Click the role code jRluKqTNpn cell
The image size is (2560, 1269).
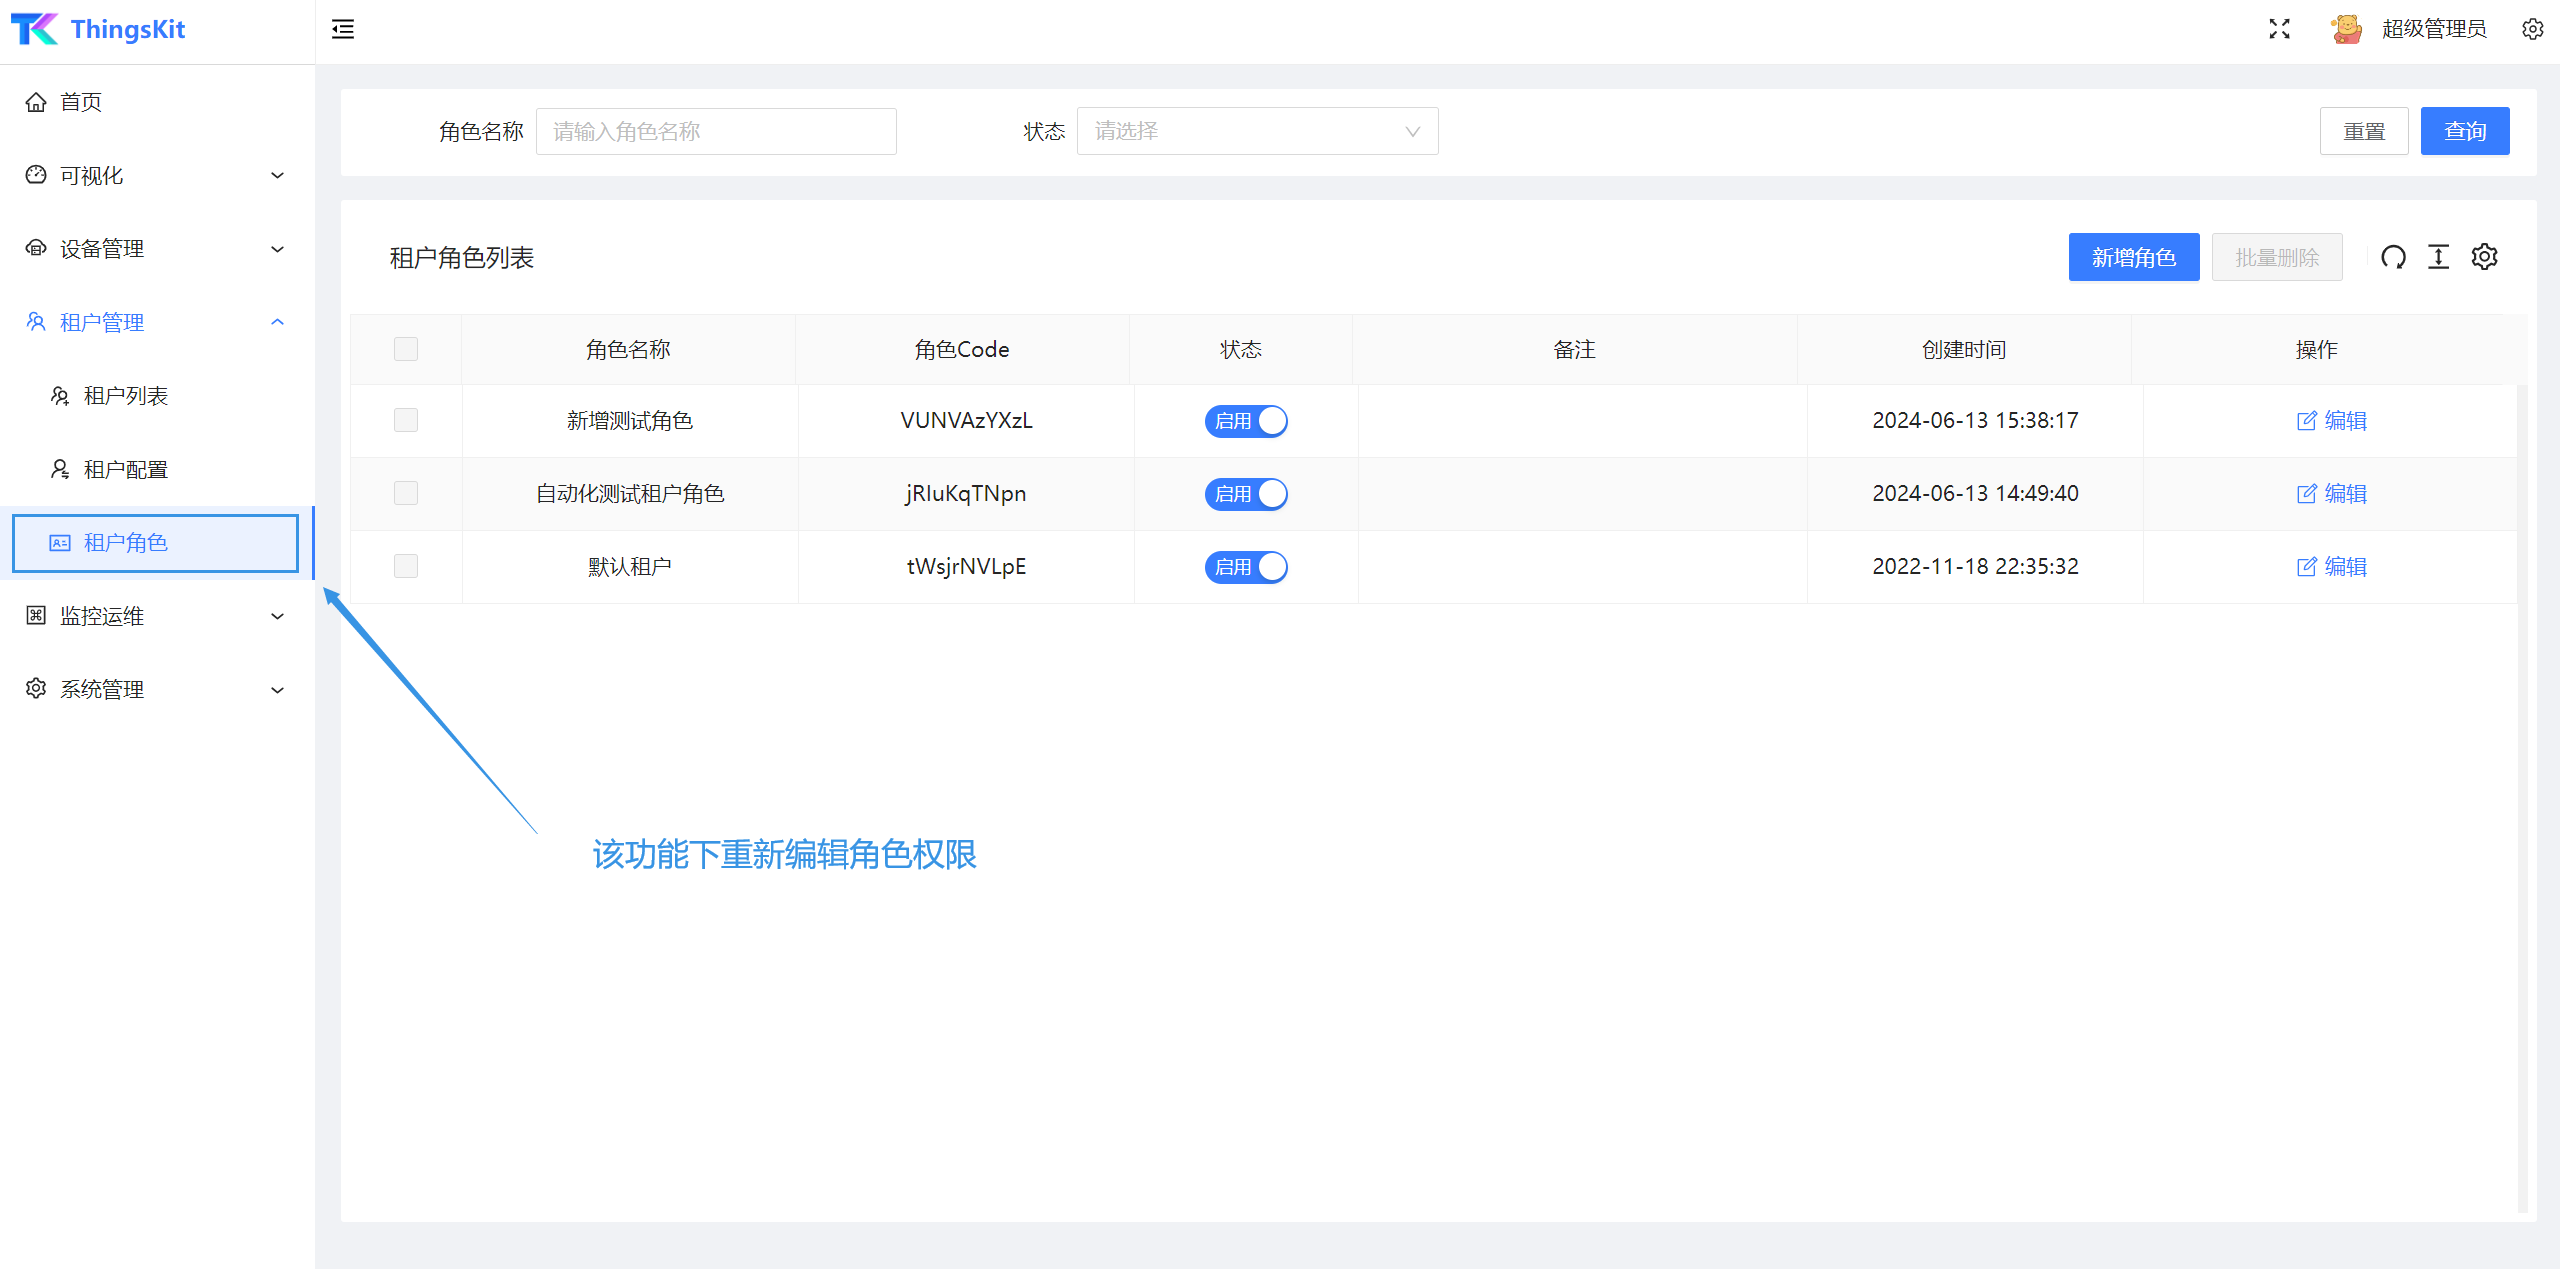click(x=966, y=494)
